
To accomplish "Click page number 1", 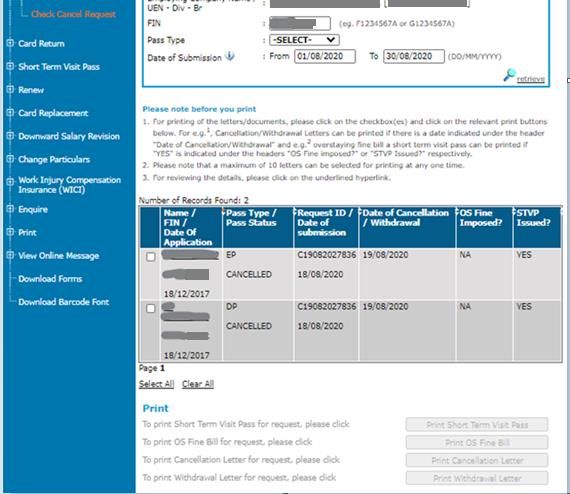I will (x=162, y=368).
